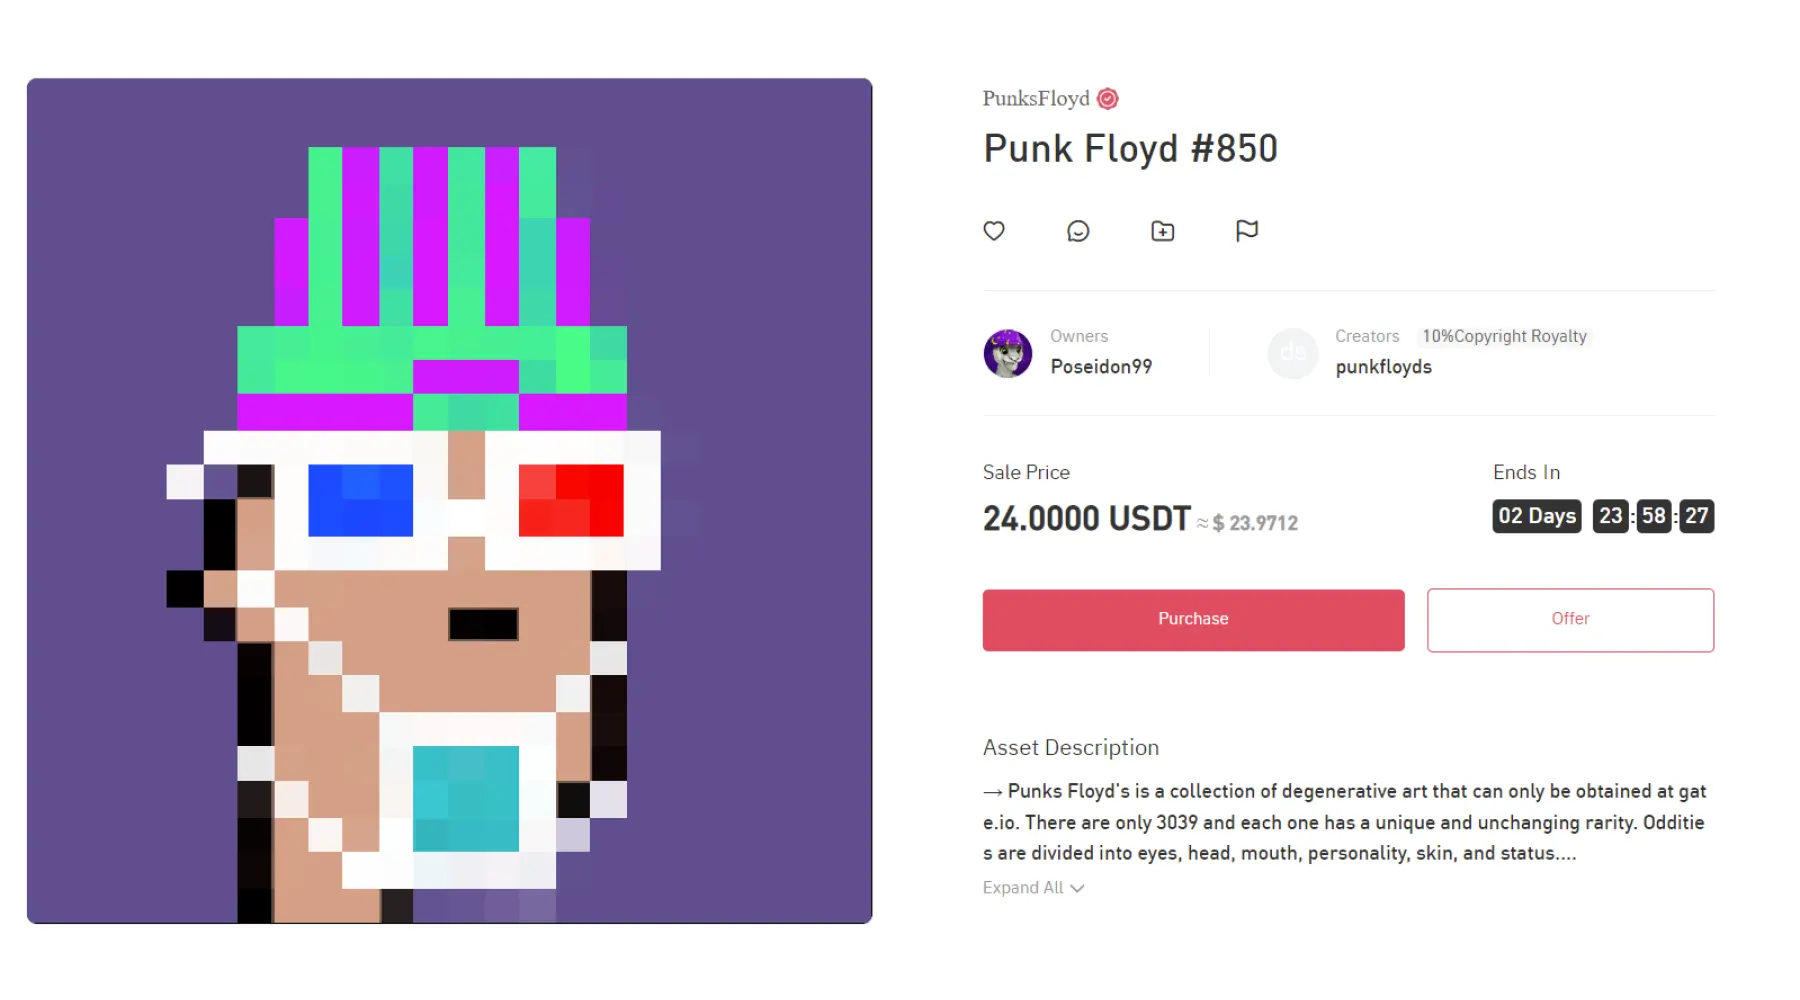Click the Punk Floyd #850 title

point(1130,149)
